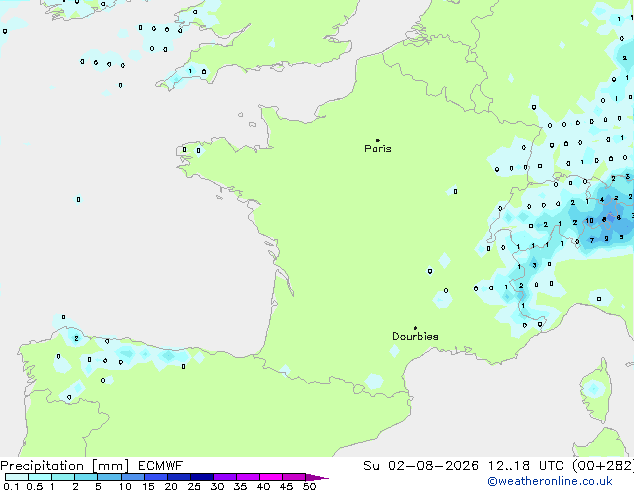This screenshot has height=490, width=634.
Task: Click the 7 mm precipitation value on the map
Action: [592, 241]
